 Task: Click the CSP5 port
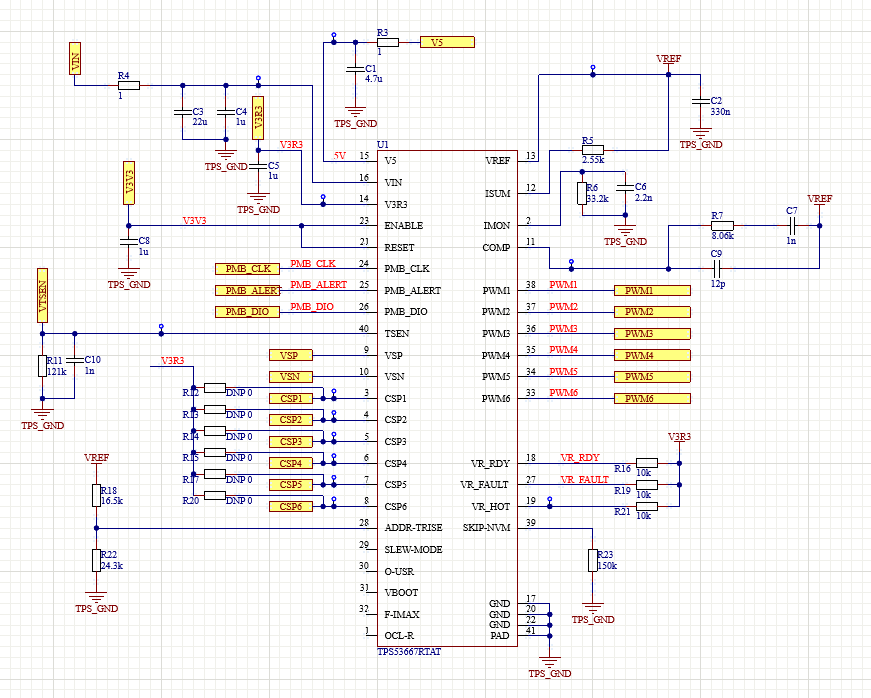click(x=291, y=485)
